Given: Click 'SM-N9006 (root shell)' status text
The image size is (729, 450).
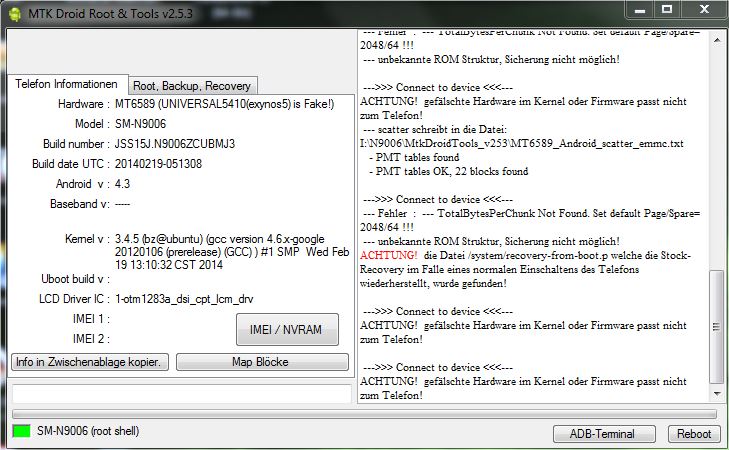Looking at the screenshot, I should 88,431.
